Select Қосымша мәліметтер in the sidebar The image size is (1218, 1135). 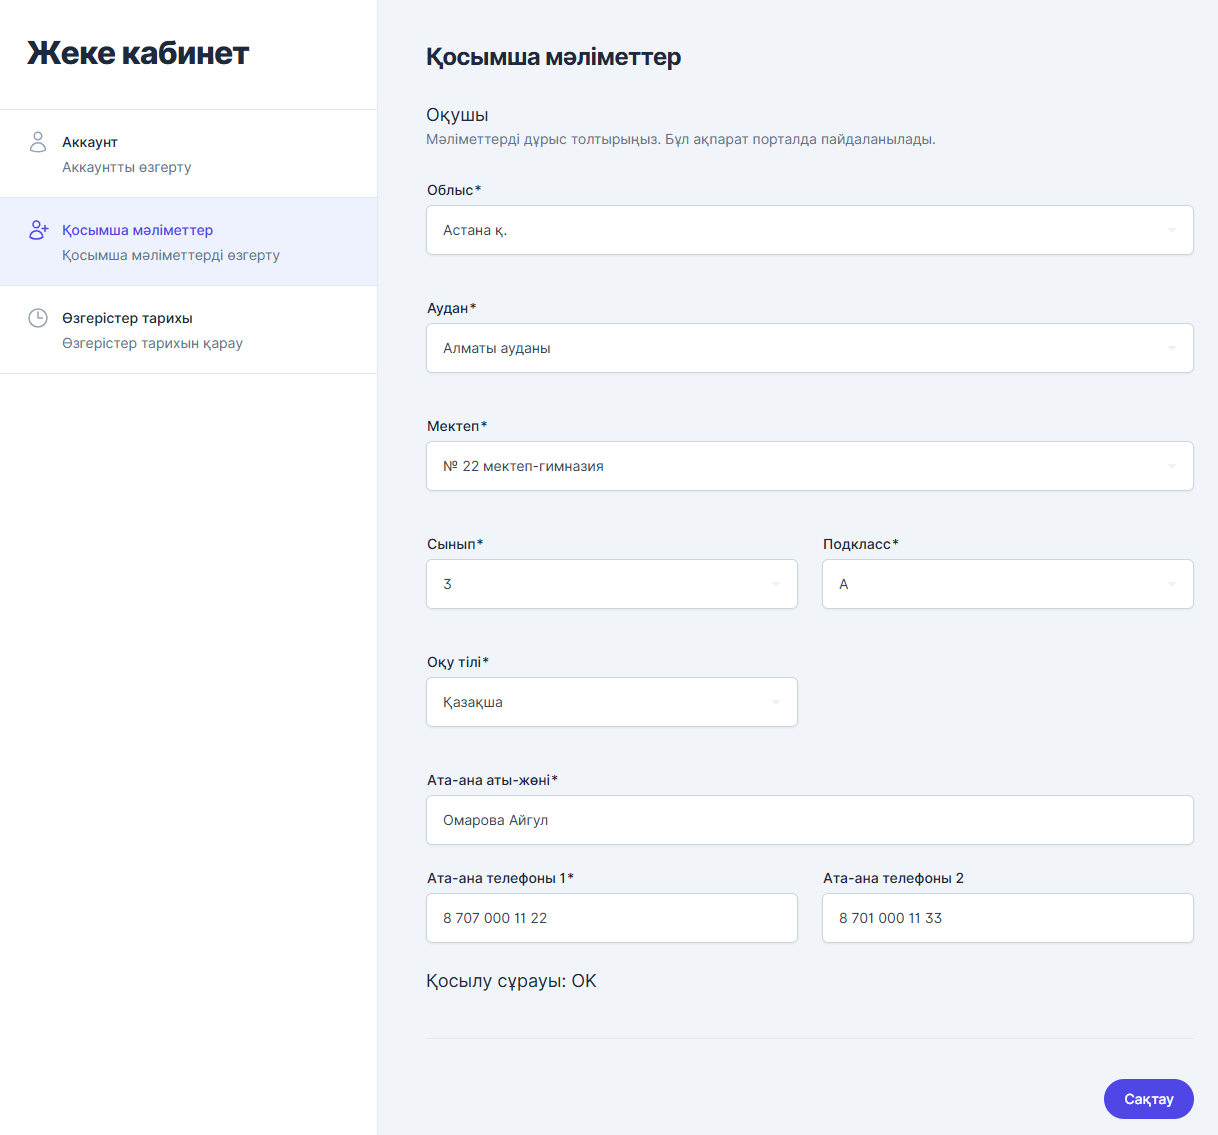point(137,230)
